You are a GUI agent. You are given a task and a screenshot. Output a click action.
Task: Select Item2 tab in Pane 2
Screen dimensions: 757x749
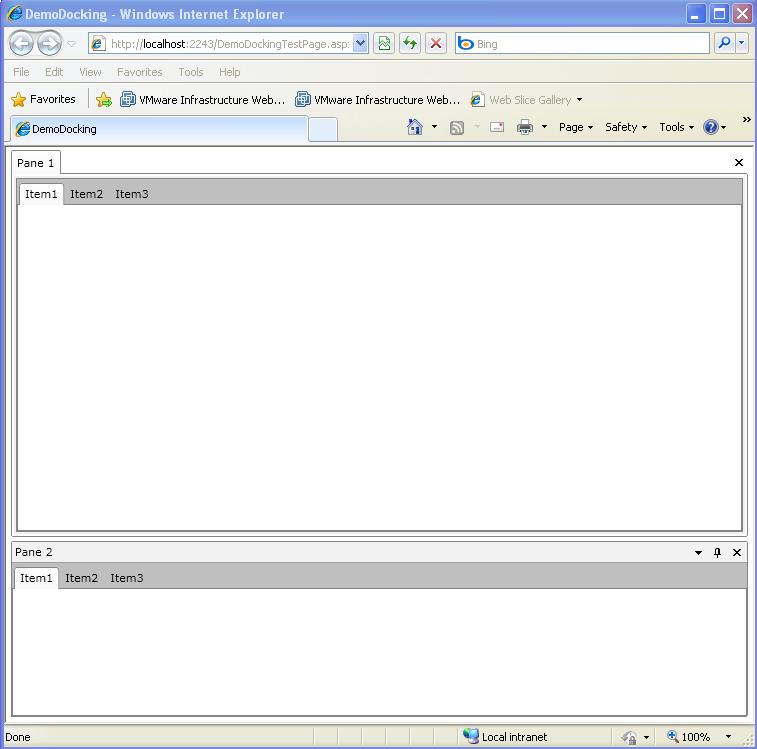coord(82,578)
